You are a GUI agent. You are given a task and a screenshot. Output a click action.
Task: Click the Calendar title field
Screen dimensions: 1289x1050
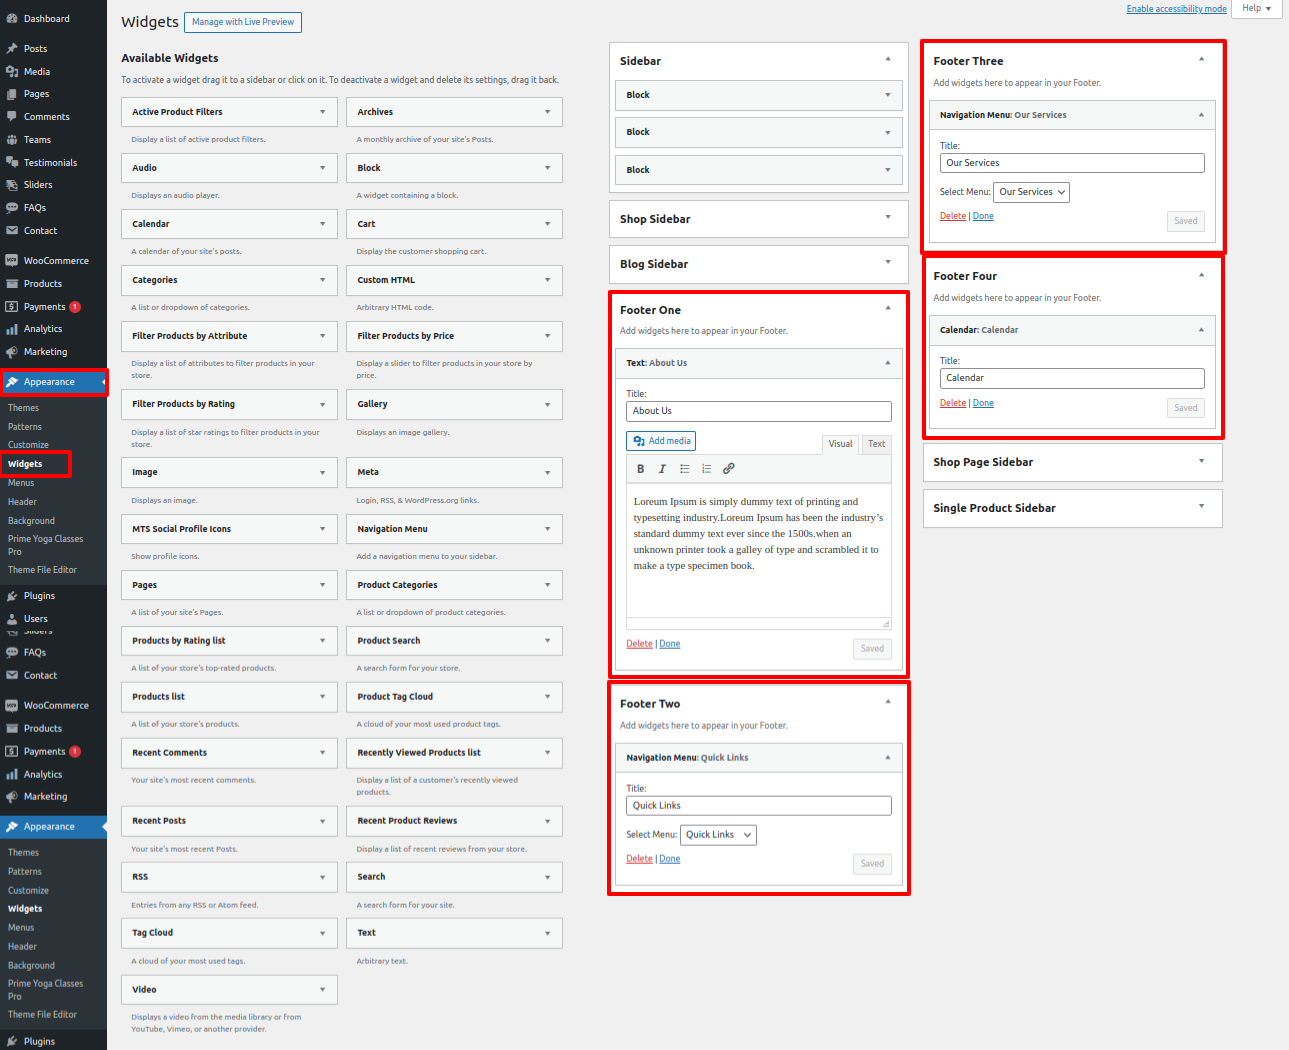(1072, 378)
